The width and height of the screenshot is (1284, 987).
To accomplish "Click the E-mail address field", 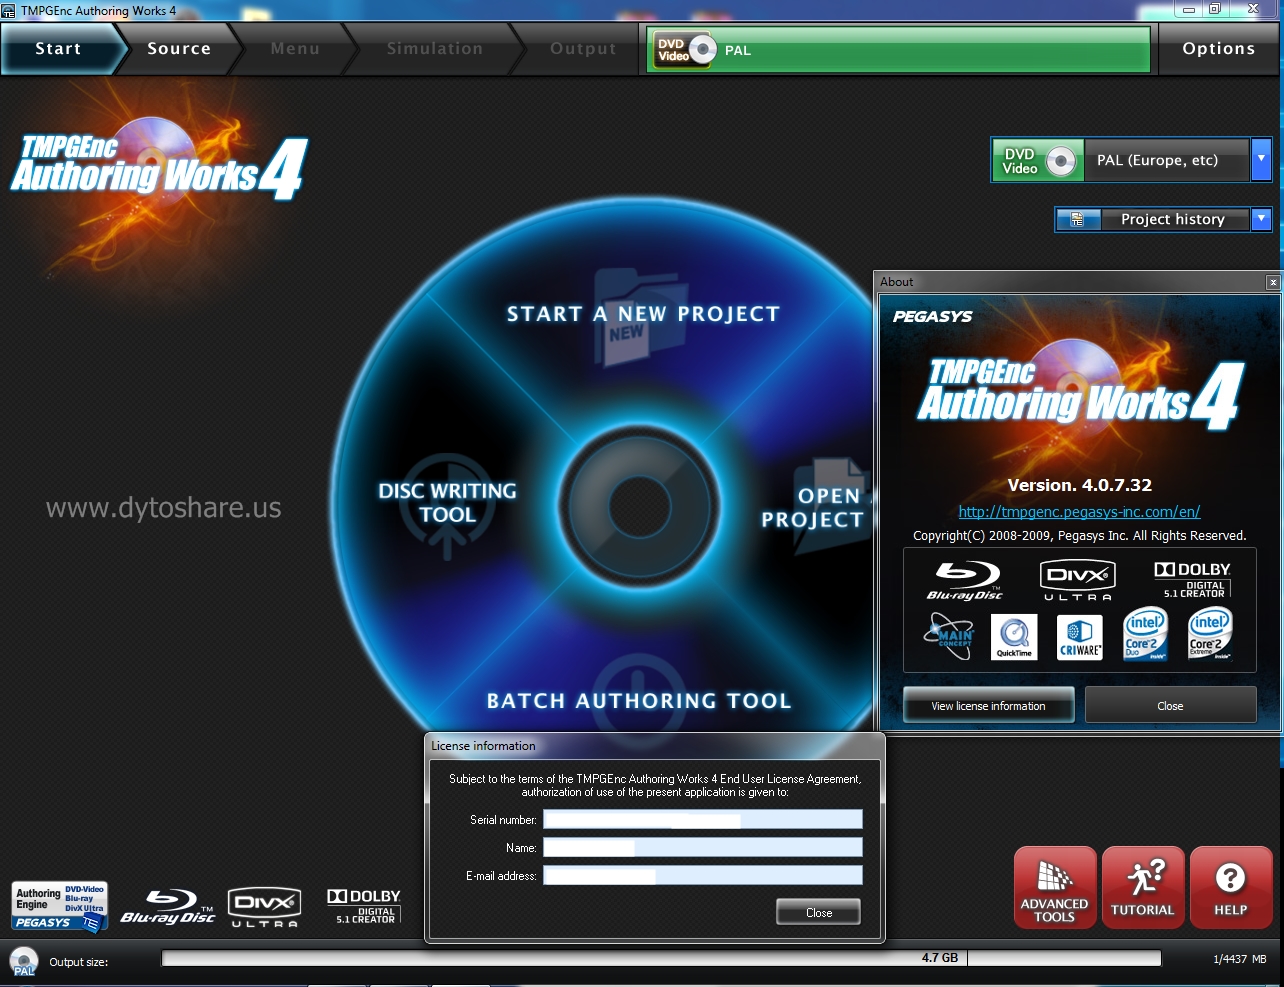I will [702, 876].
